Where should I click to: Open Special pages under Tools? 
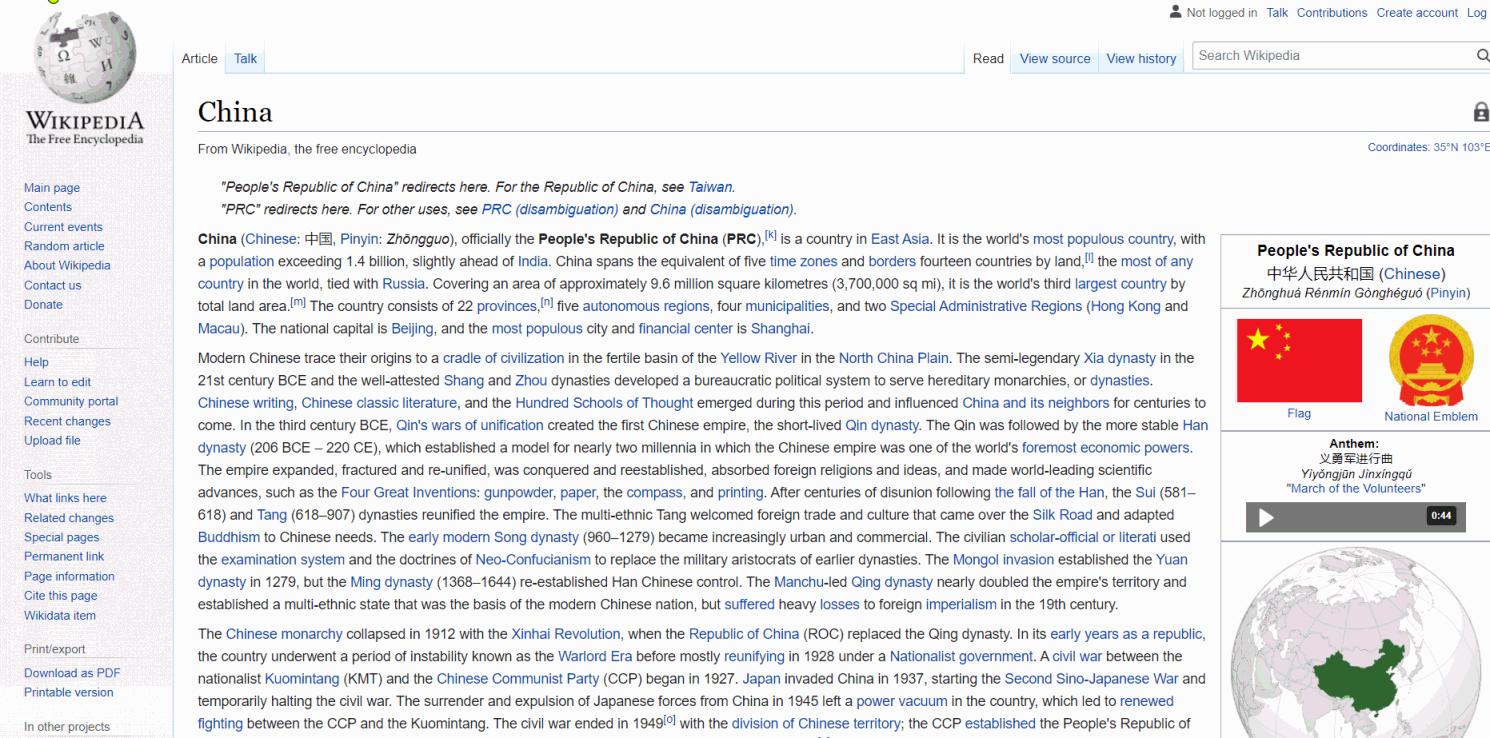click(61, 537)
